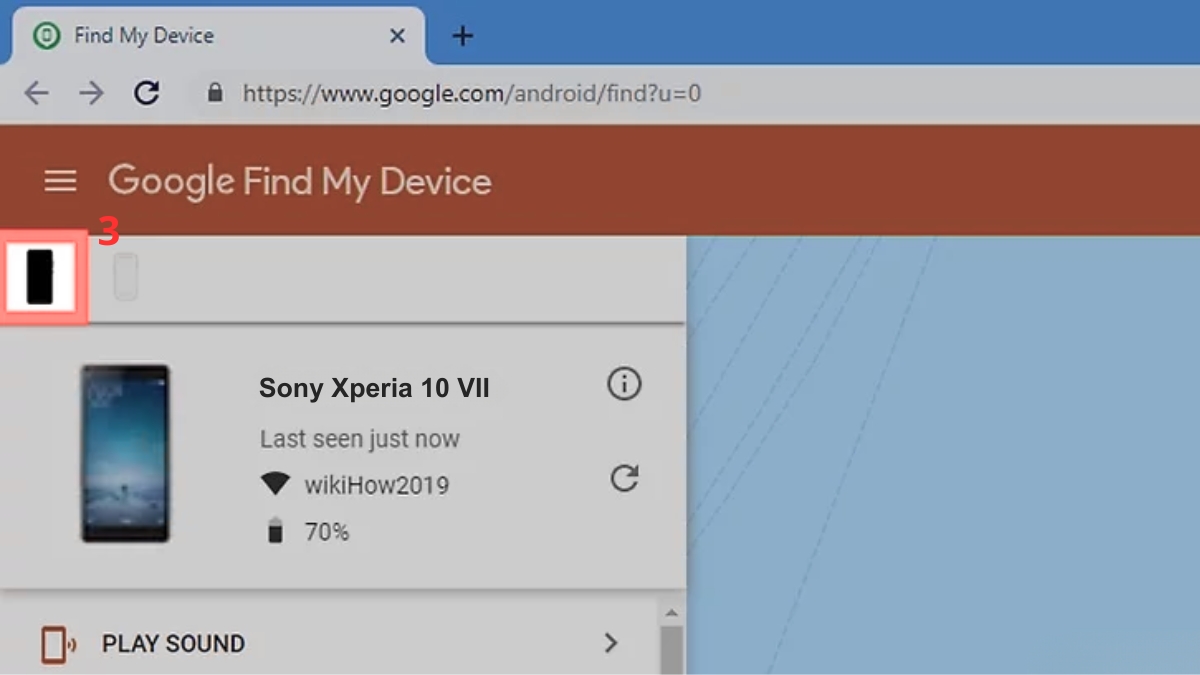The height and width of the screenshot is (675, 1200).
Task: Open the hamburger menu in Find My Device
Action: 61,181
